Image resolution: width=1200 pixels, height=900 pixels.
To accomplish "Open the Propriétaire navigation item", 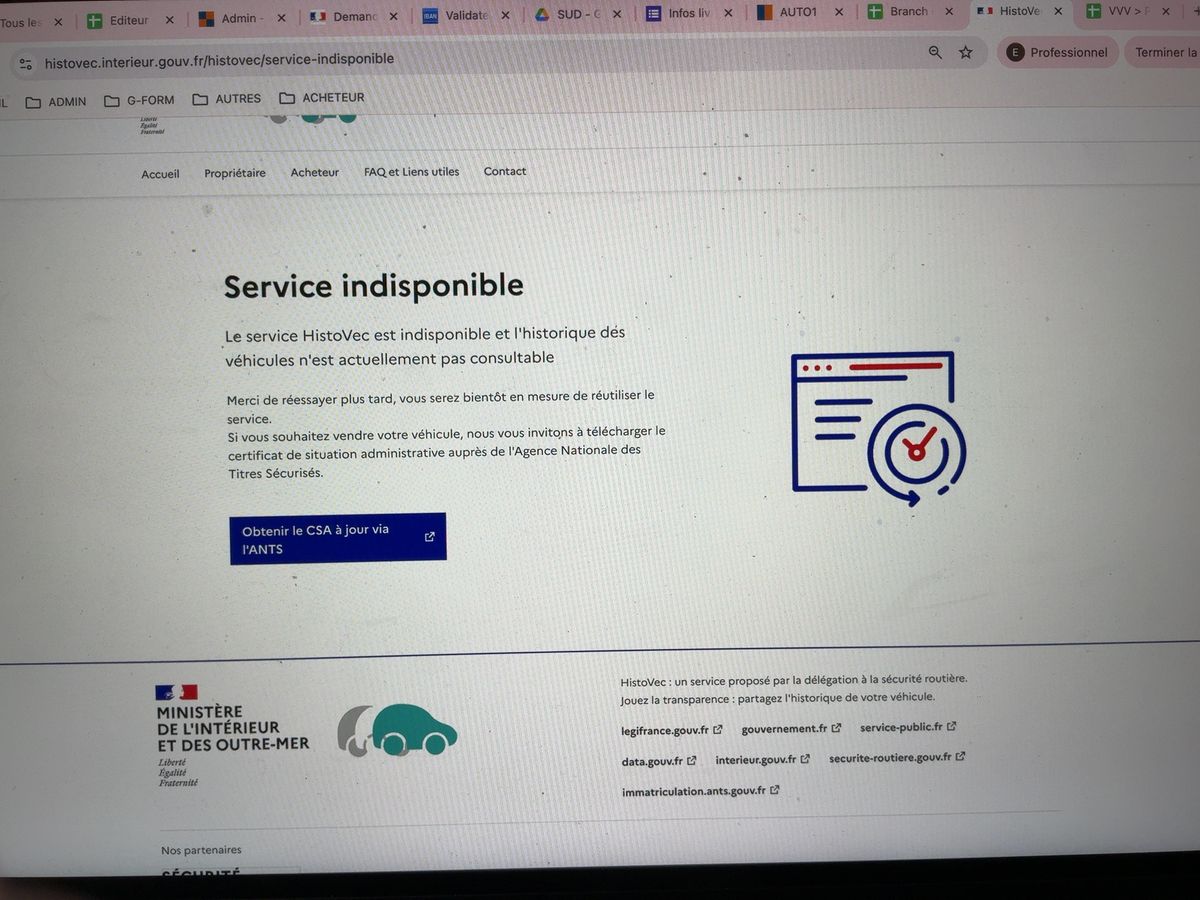I will coord(235,173).
